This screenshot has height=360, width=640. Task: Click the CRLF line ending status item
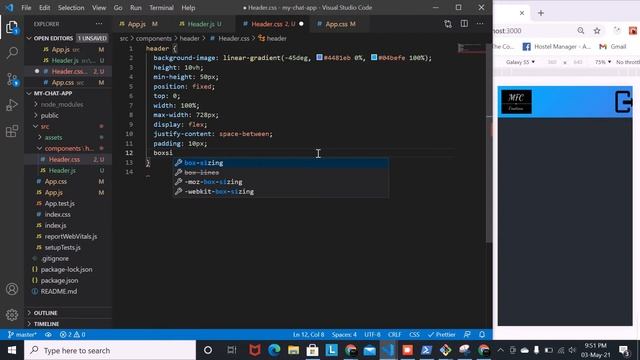394,334
